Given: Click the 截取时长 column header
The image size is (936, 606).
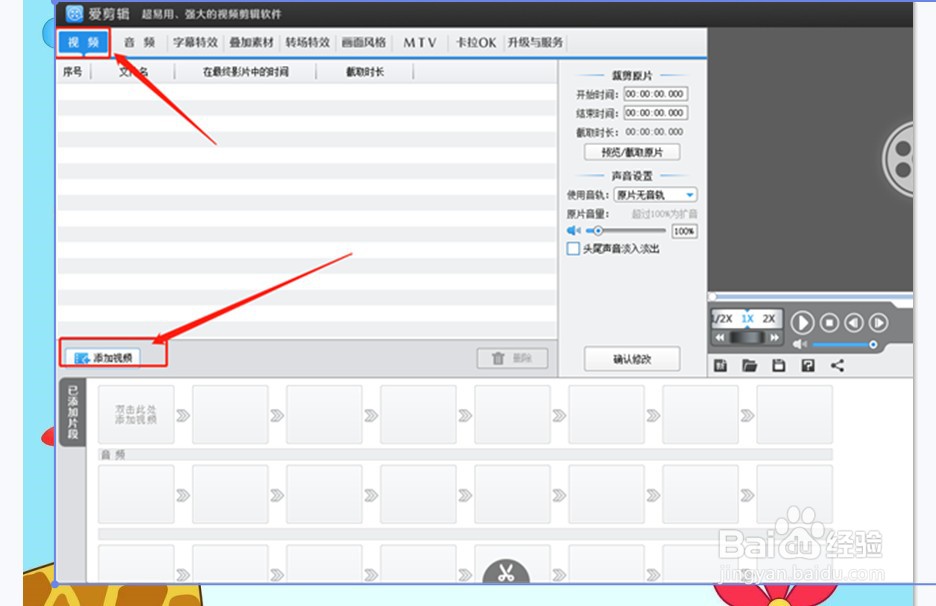Looking at the screenshot, I should (365, 72).
